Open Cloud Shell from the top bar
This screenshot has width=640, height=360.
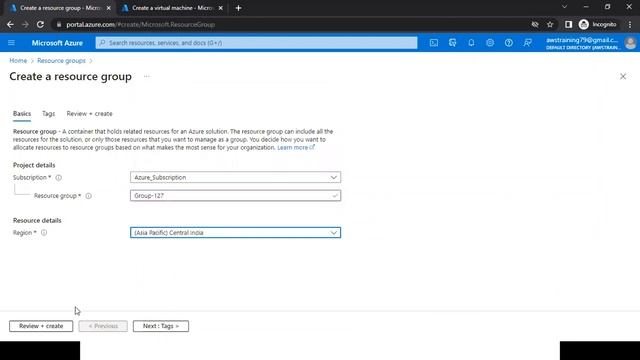[434, 43]
